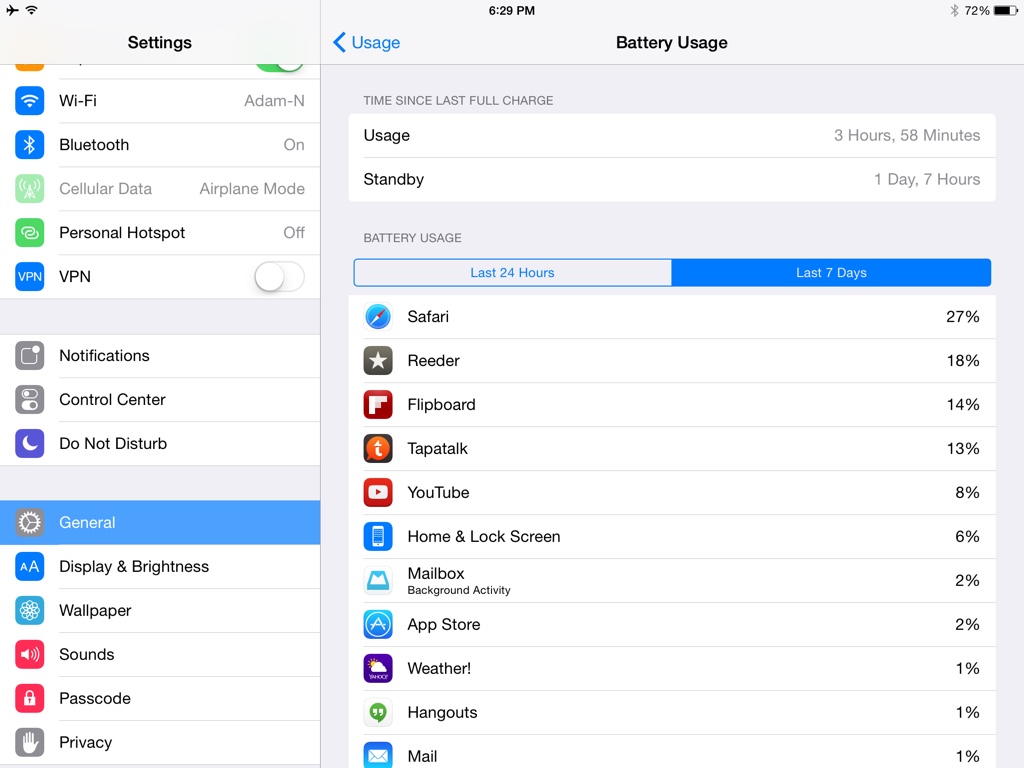Tap the Passcode lock icon
Viewport: 1024px width, 768px height.
point(29,698)
